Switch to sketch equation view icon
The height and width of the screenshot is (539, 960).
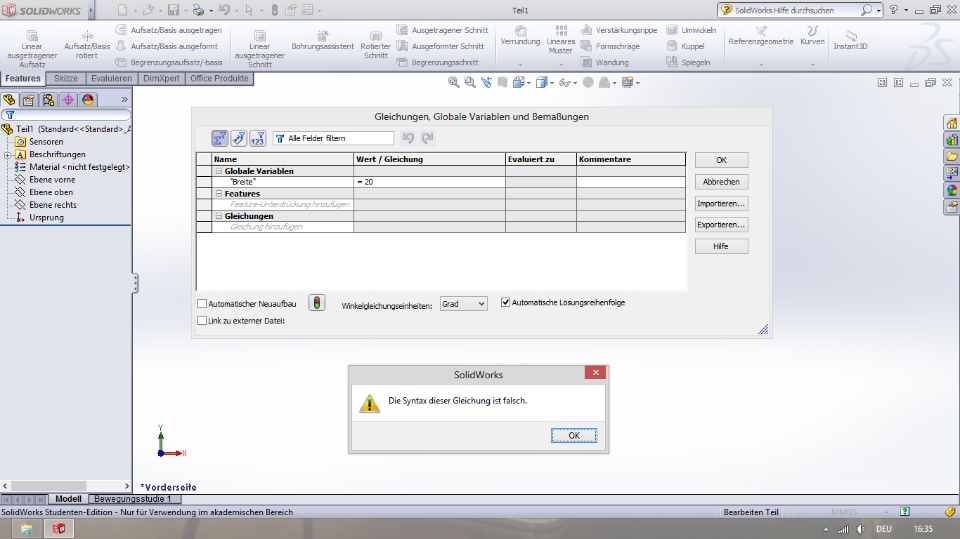[x=239, y=138]
